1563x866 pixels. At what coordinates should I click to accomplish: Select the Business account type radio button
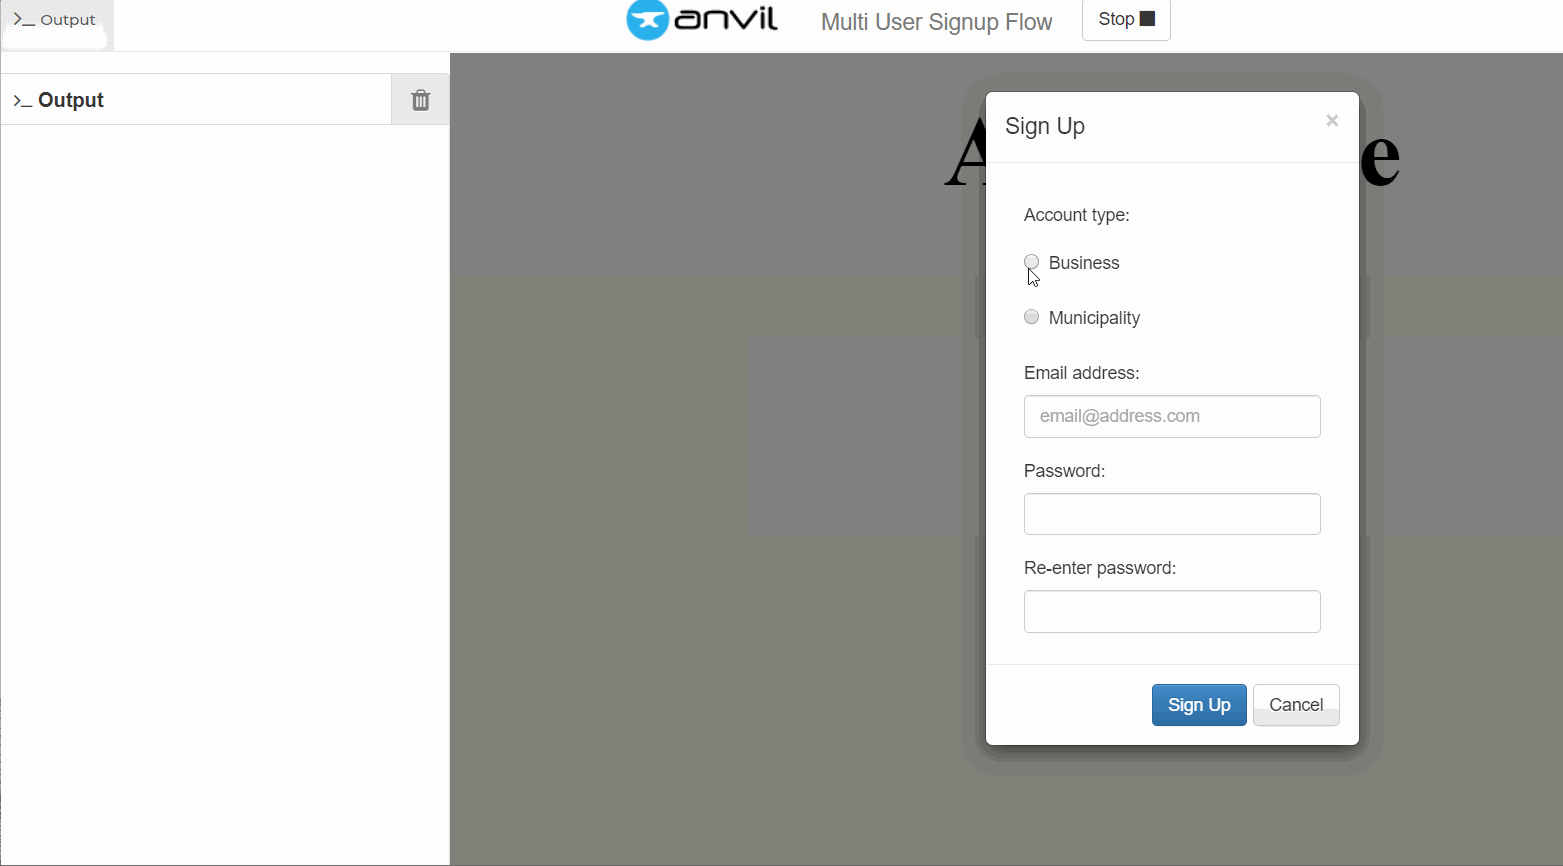coord(1031,262)
